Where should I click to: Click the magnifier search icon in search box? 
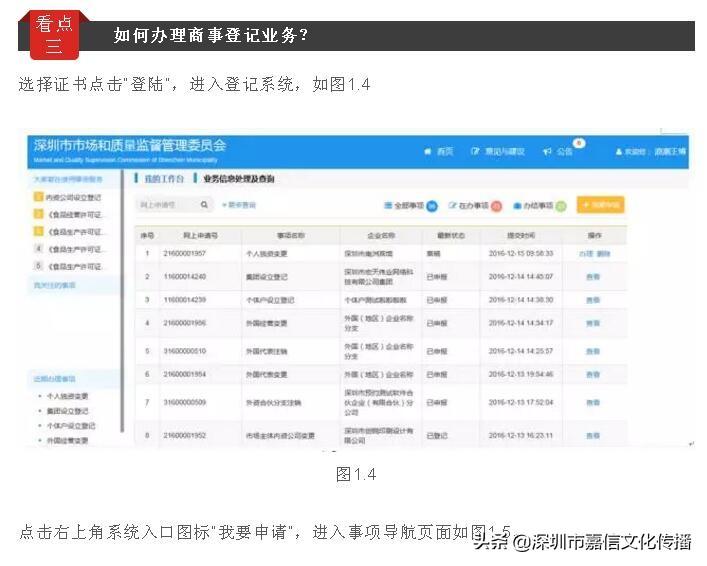(205, 204)
